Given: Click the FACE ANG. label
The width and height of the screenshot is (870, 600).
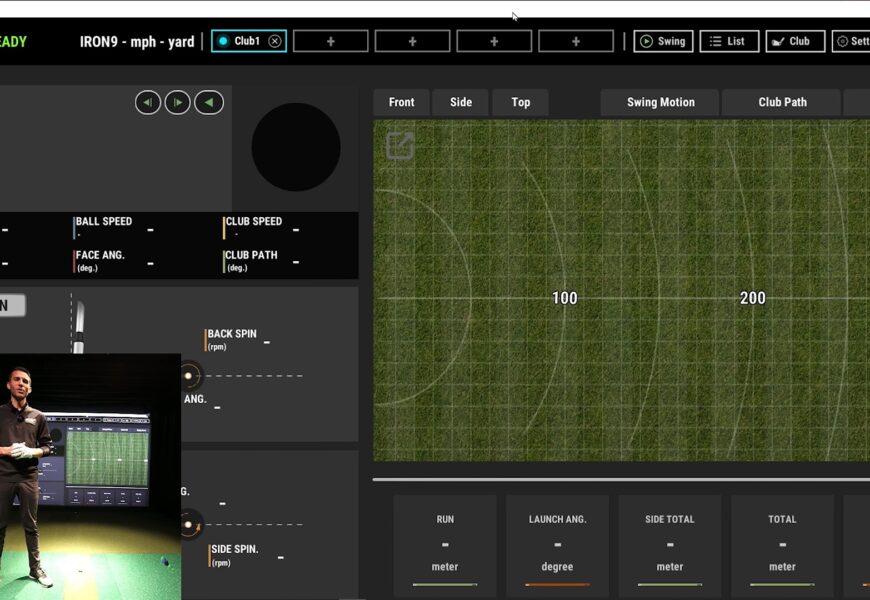Looking at the screenshot, I should 100,255.
